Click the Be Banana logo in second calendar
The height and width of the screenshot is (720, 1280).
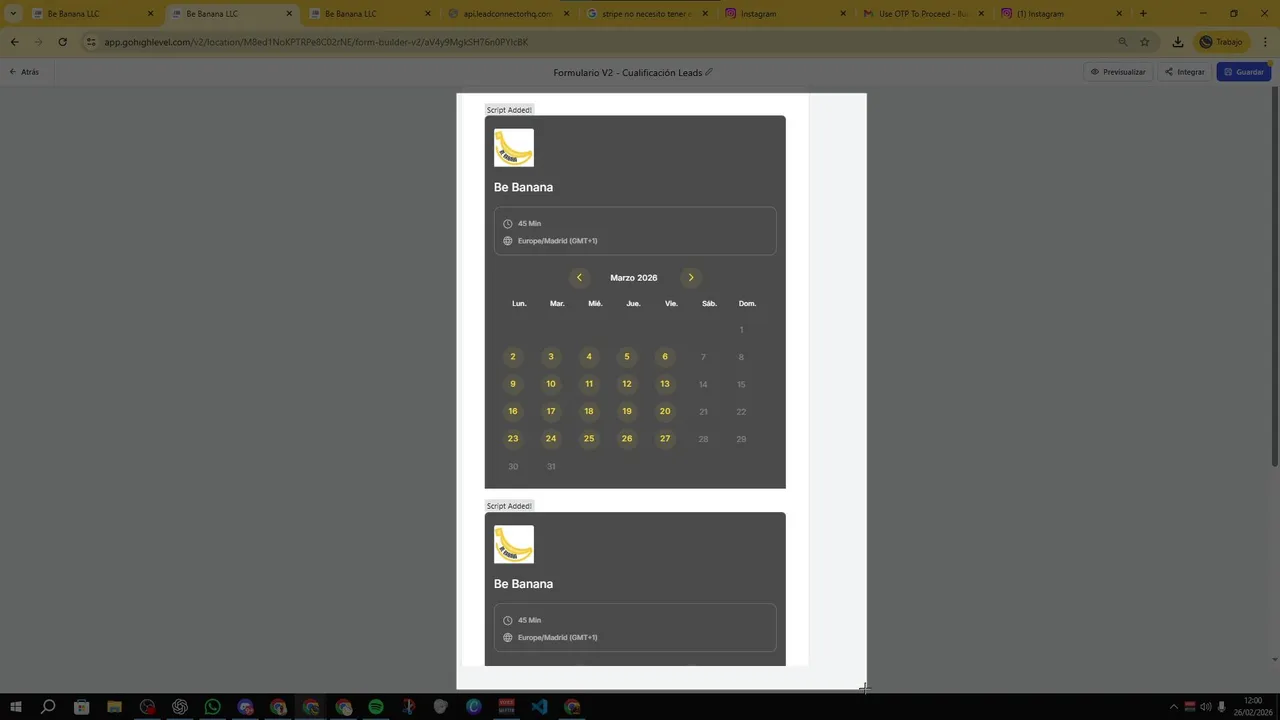pyautogui.click(x=514, y=545)
